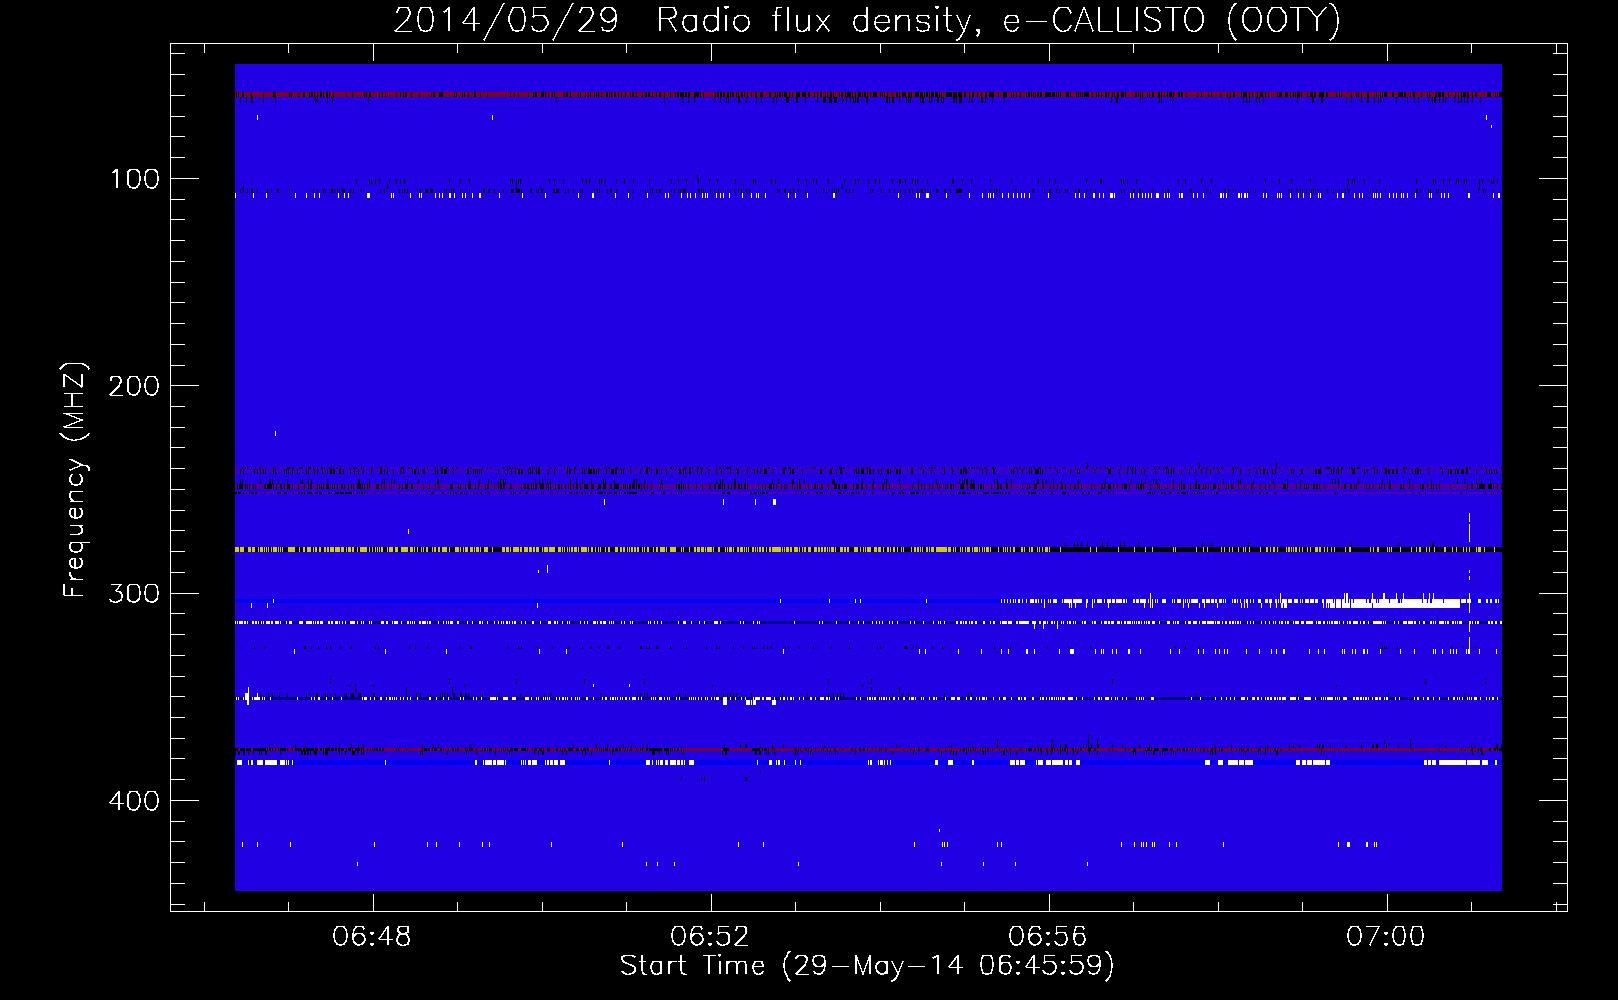The image size is (1618, 1000).
Task: Click the 07:00 time tick label
Action: point(1385,937)
